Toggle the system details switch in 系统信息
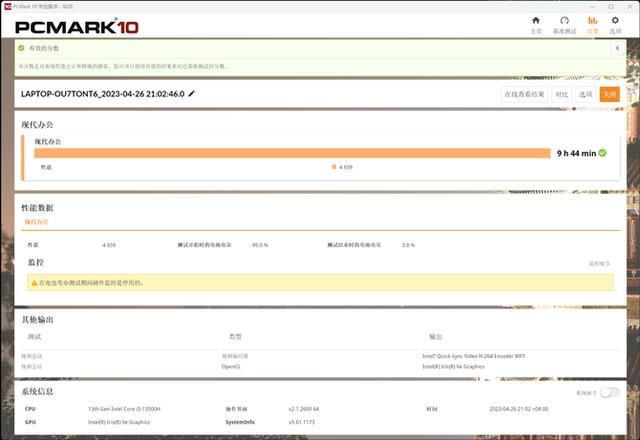The image size is (640, 440). click(610, 392)
